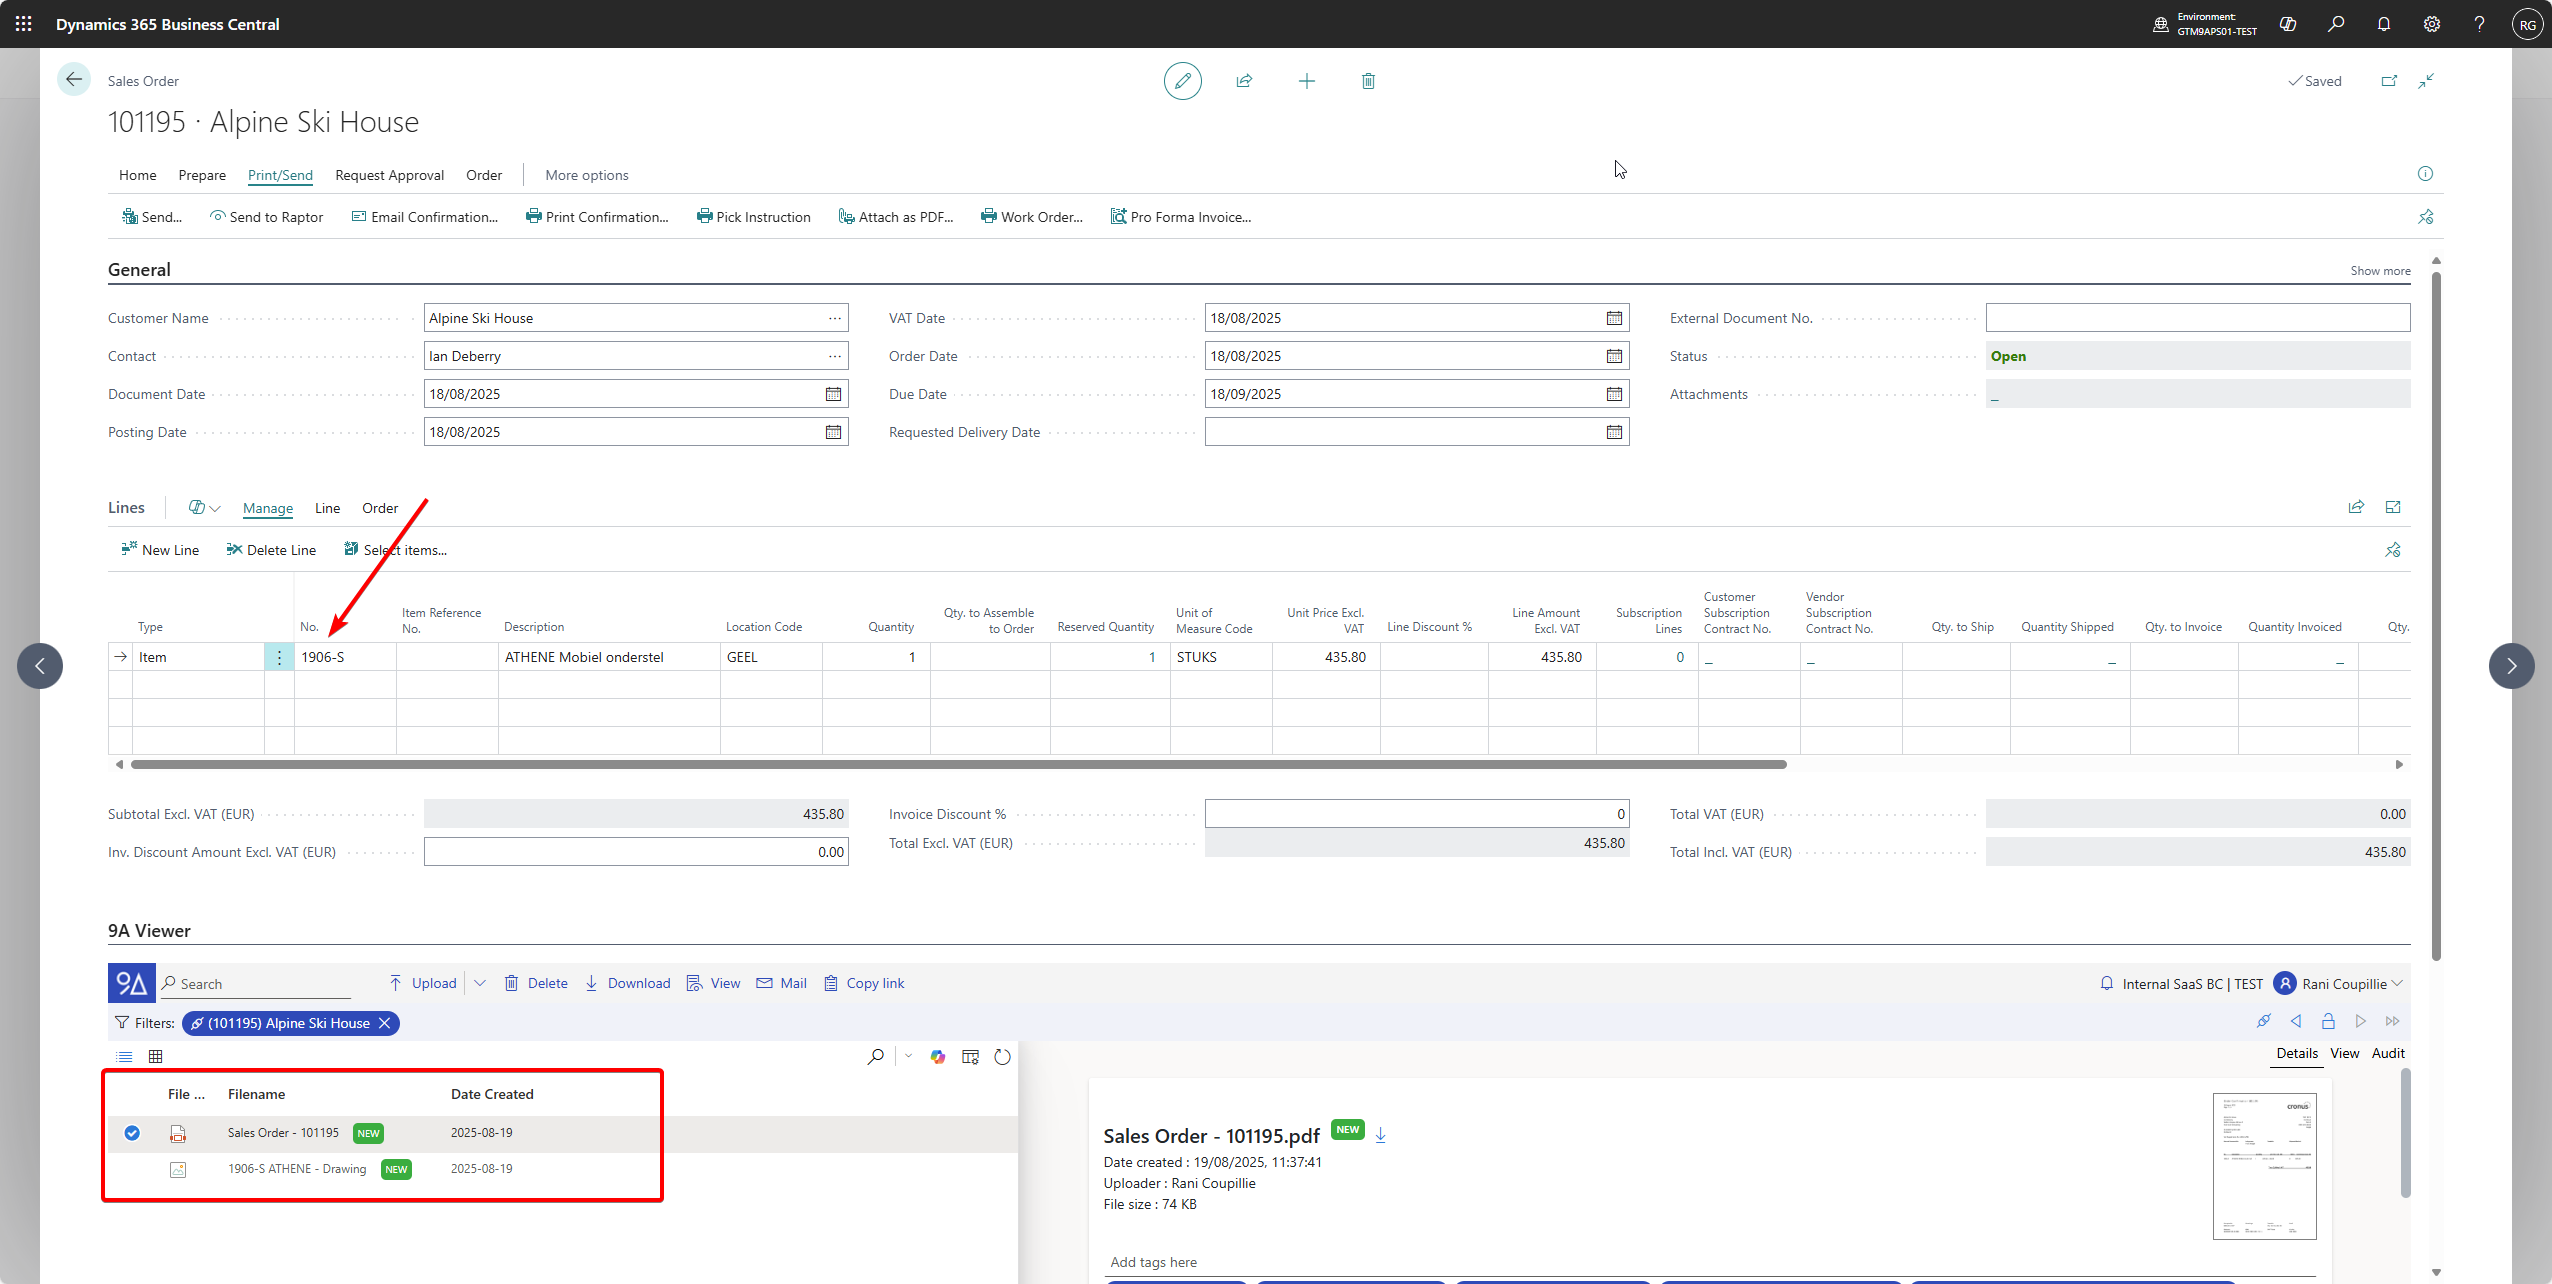The image size is (2552, 1284).
Task: Download Sales Order PDF via arrow icon
Action: (x=1381, y=1135)
